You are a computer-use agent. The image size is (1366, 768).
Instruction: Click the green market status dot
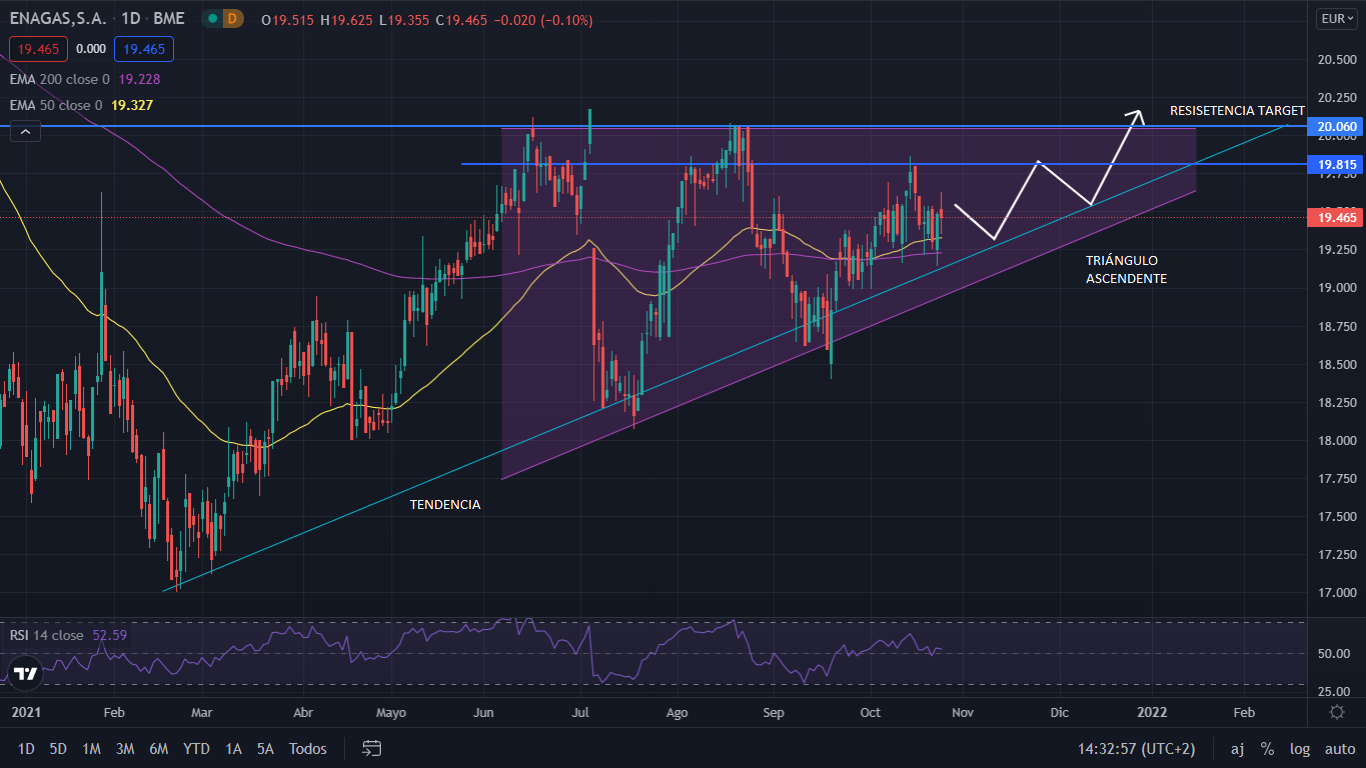click(x=212, y=19)
